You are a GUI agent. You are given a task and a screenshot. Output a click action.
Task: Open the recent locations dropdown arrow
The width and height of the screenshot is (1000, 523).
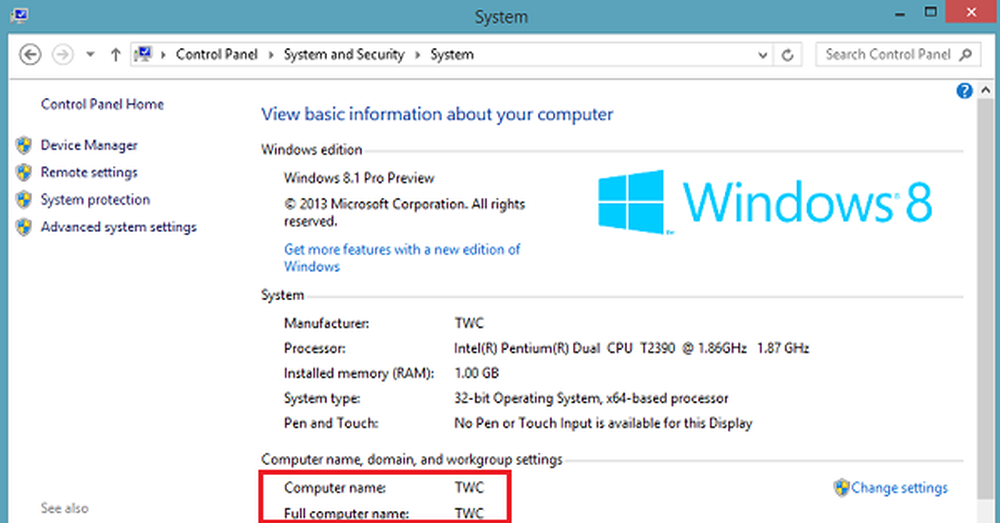(91, 55)
